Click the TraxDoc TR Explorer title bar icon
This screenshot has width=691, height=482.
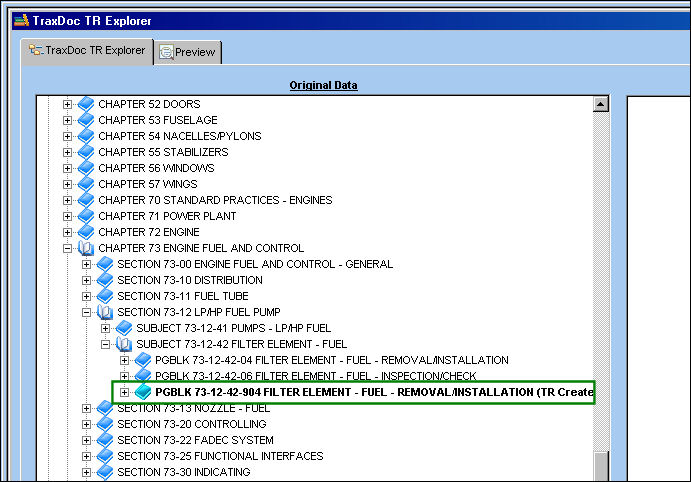point(21,20)
